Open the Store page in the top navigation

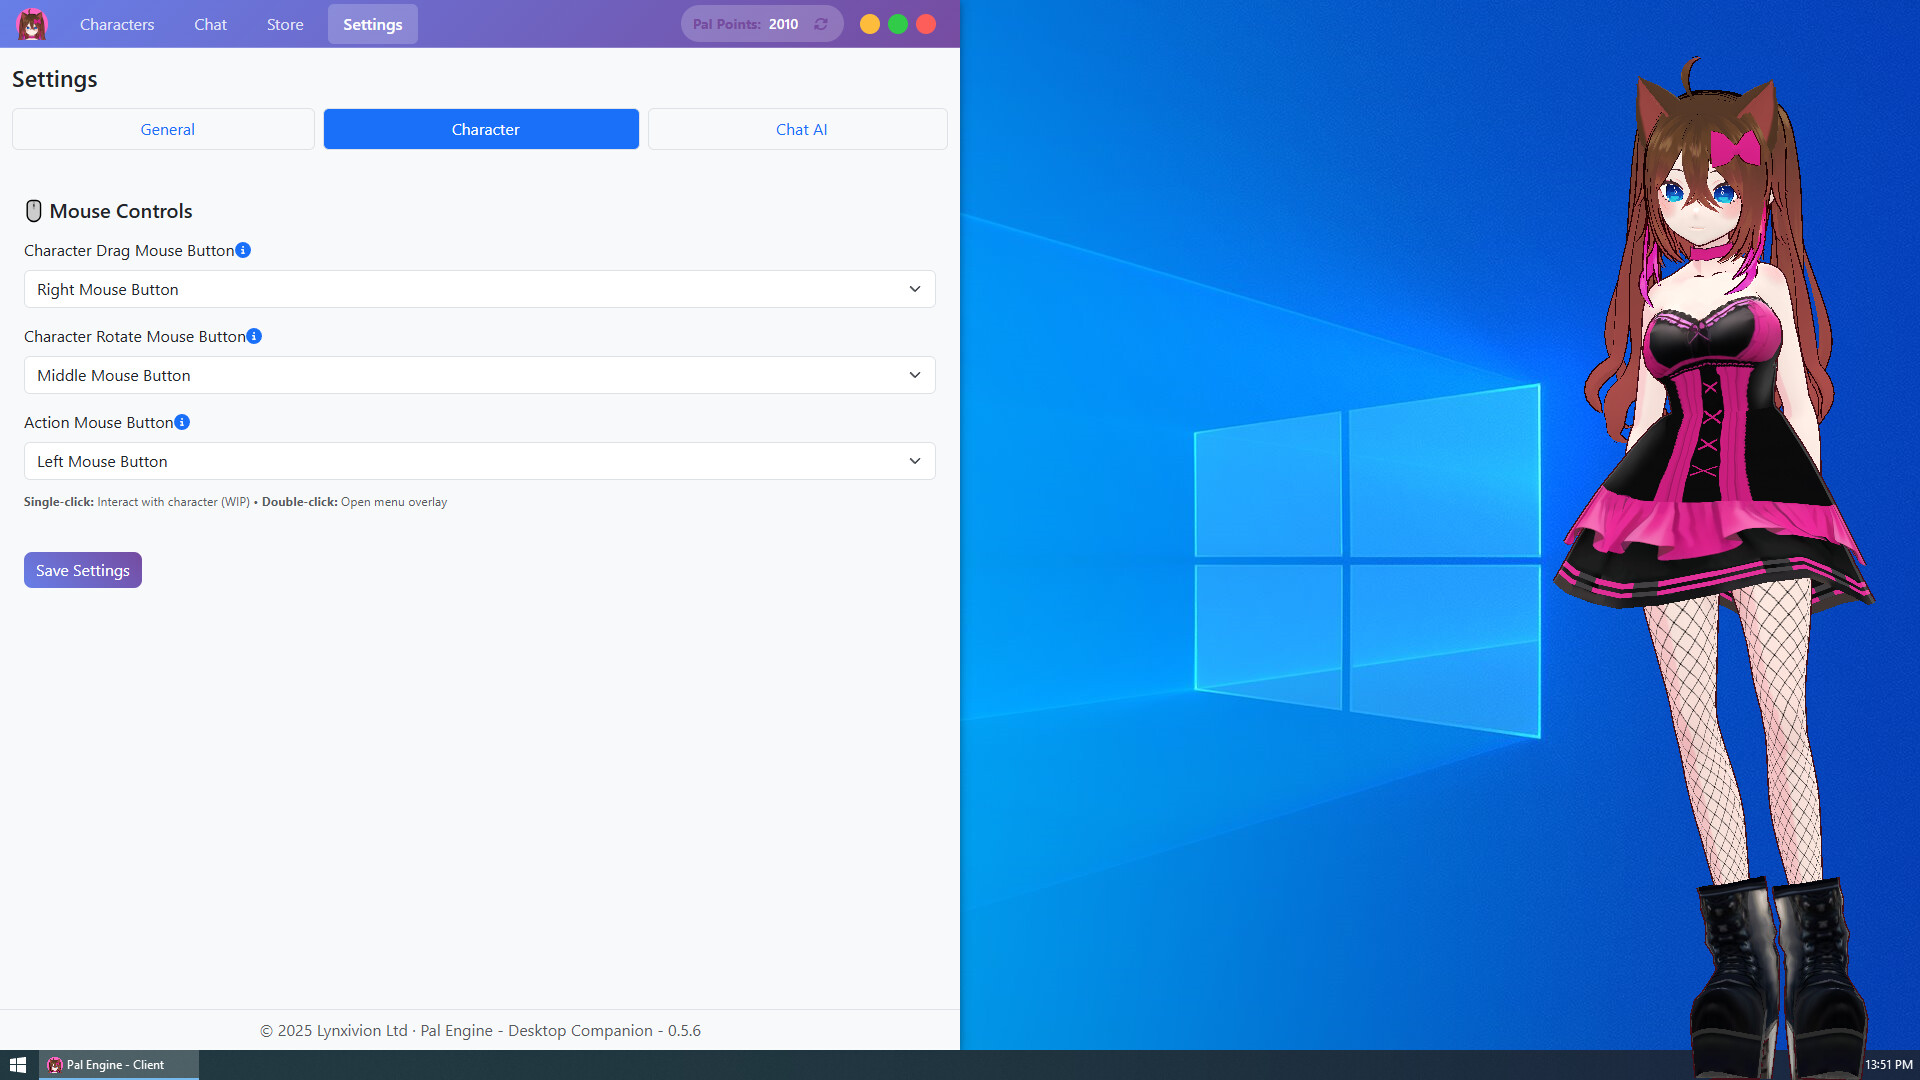(285, 24)
